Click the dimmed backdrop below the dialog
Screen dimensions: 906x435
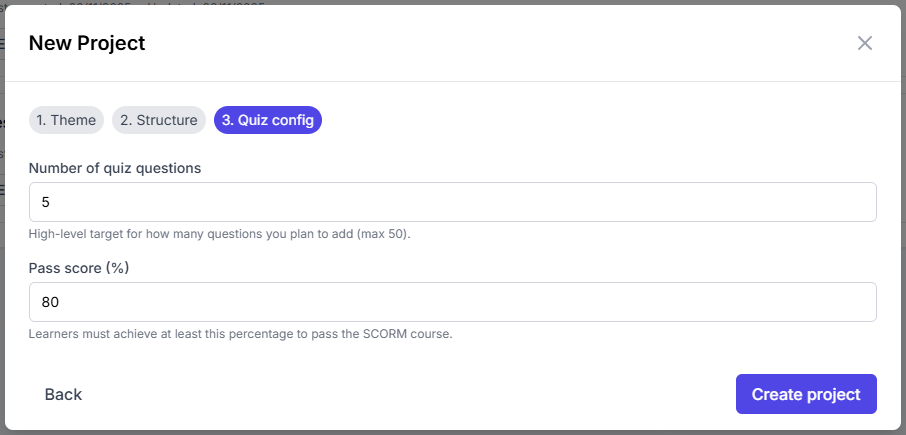click(450, 432)
